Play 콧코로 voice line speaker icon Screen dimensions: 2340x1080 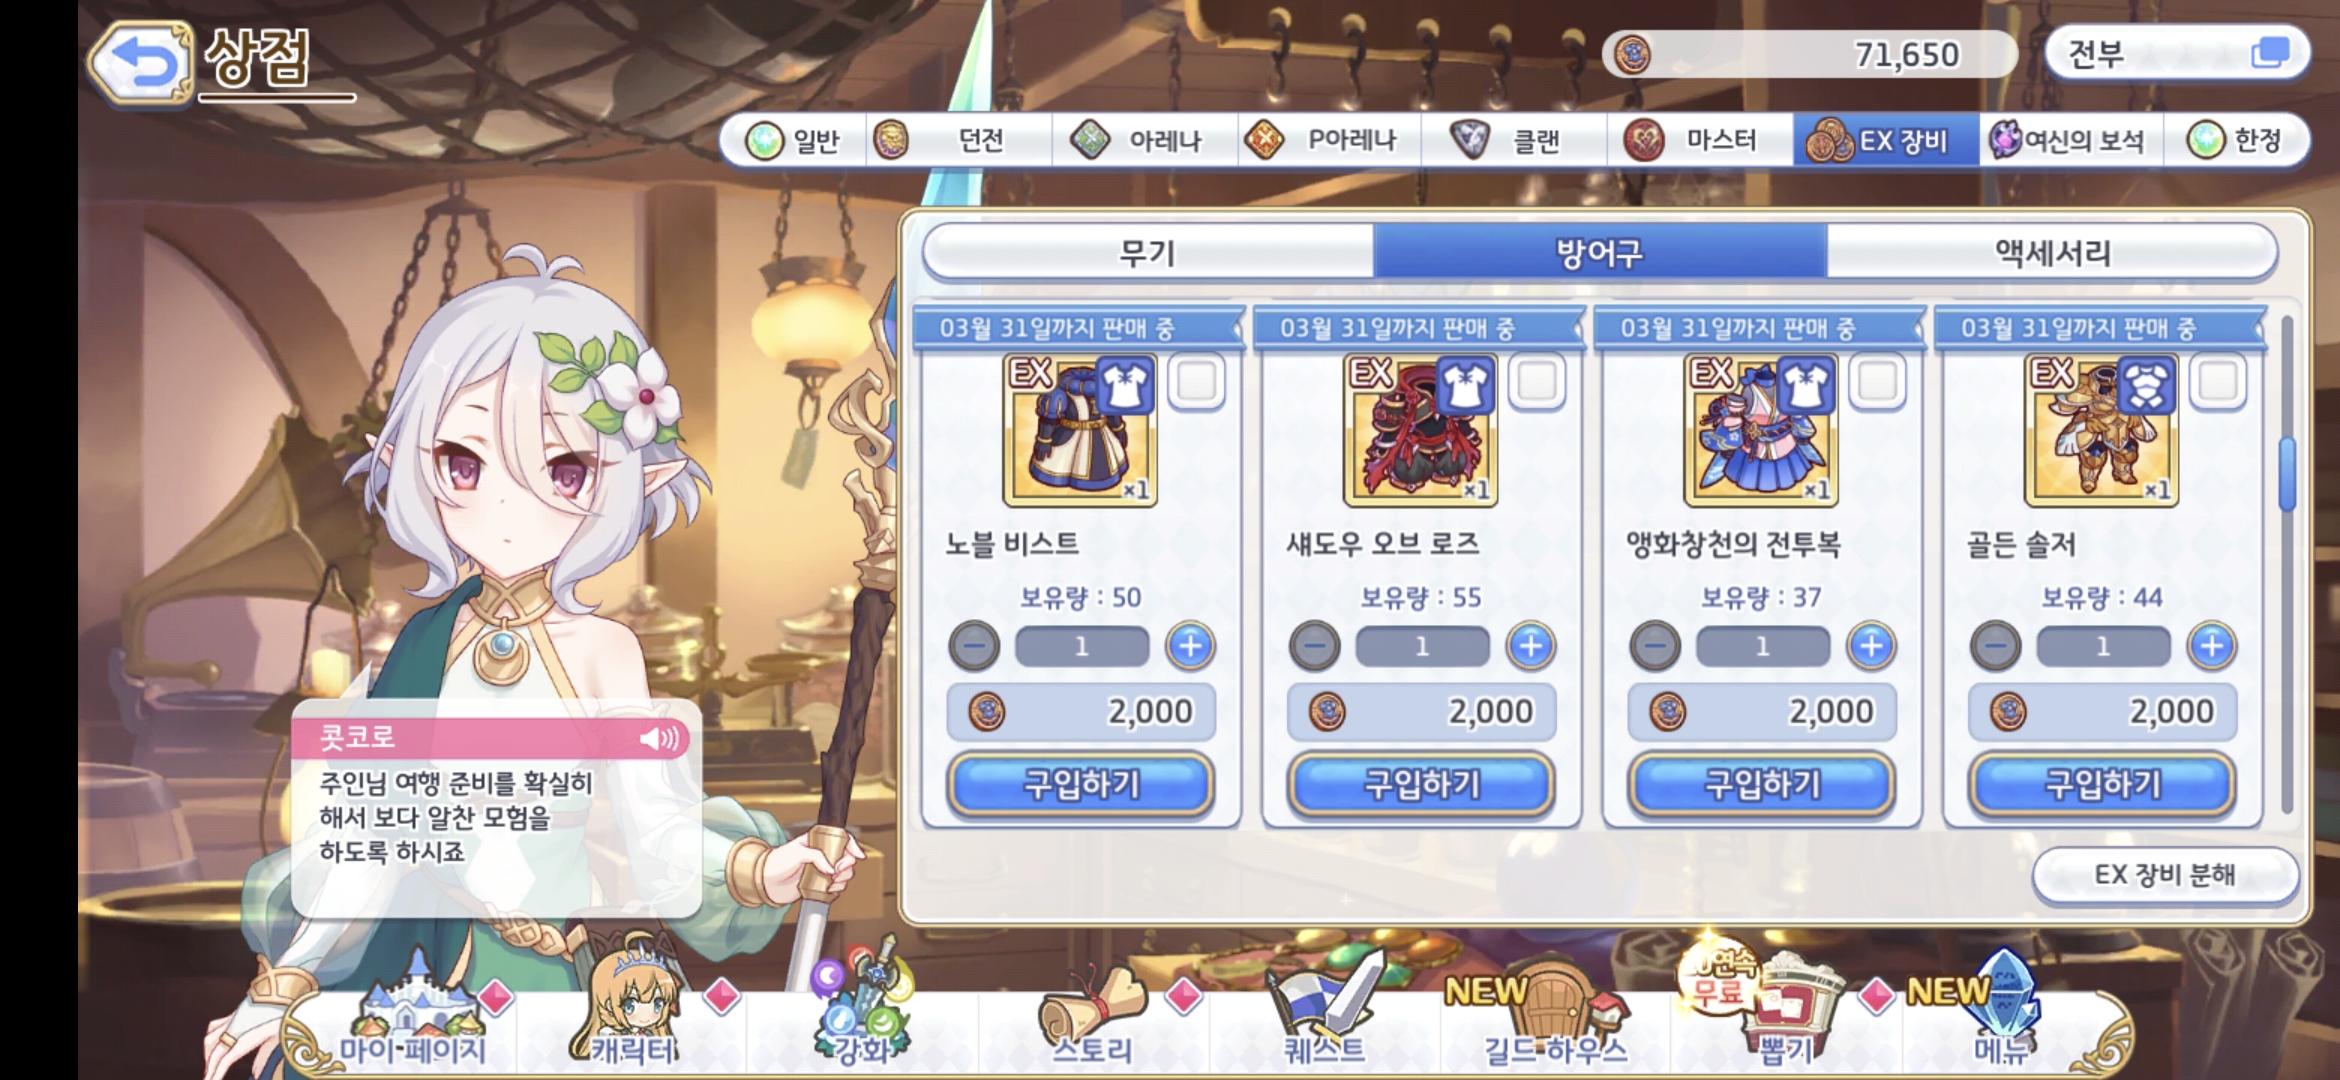[660, 738]
